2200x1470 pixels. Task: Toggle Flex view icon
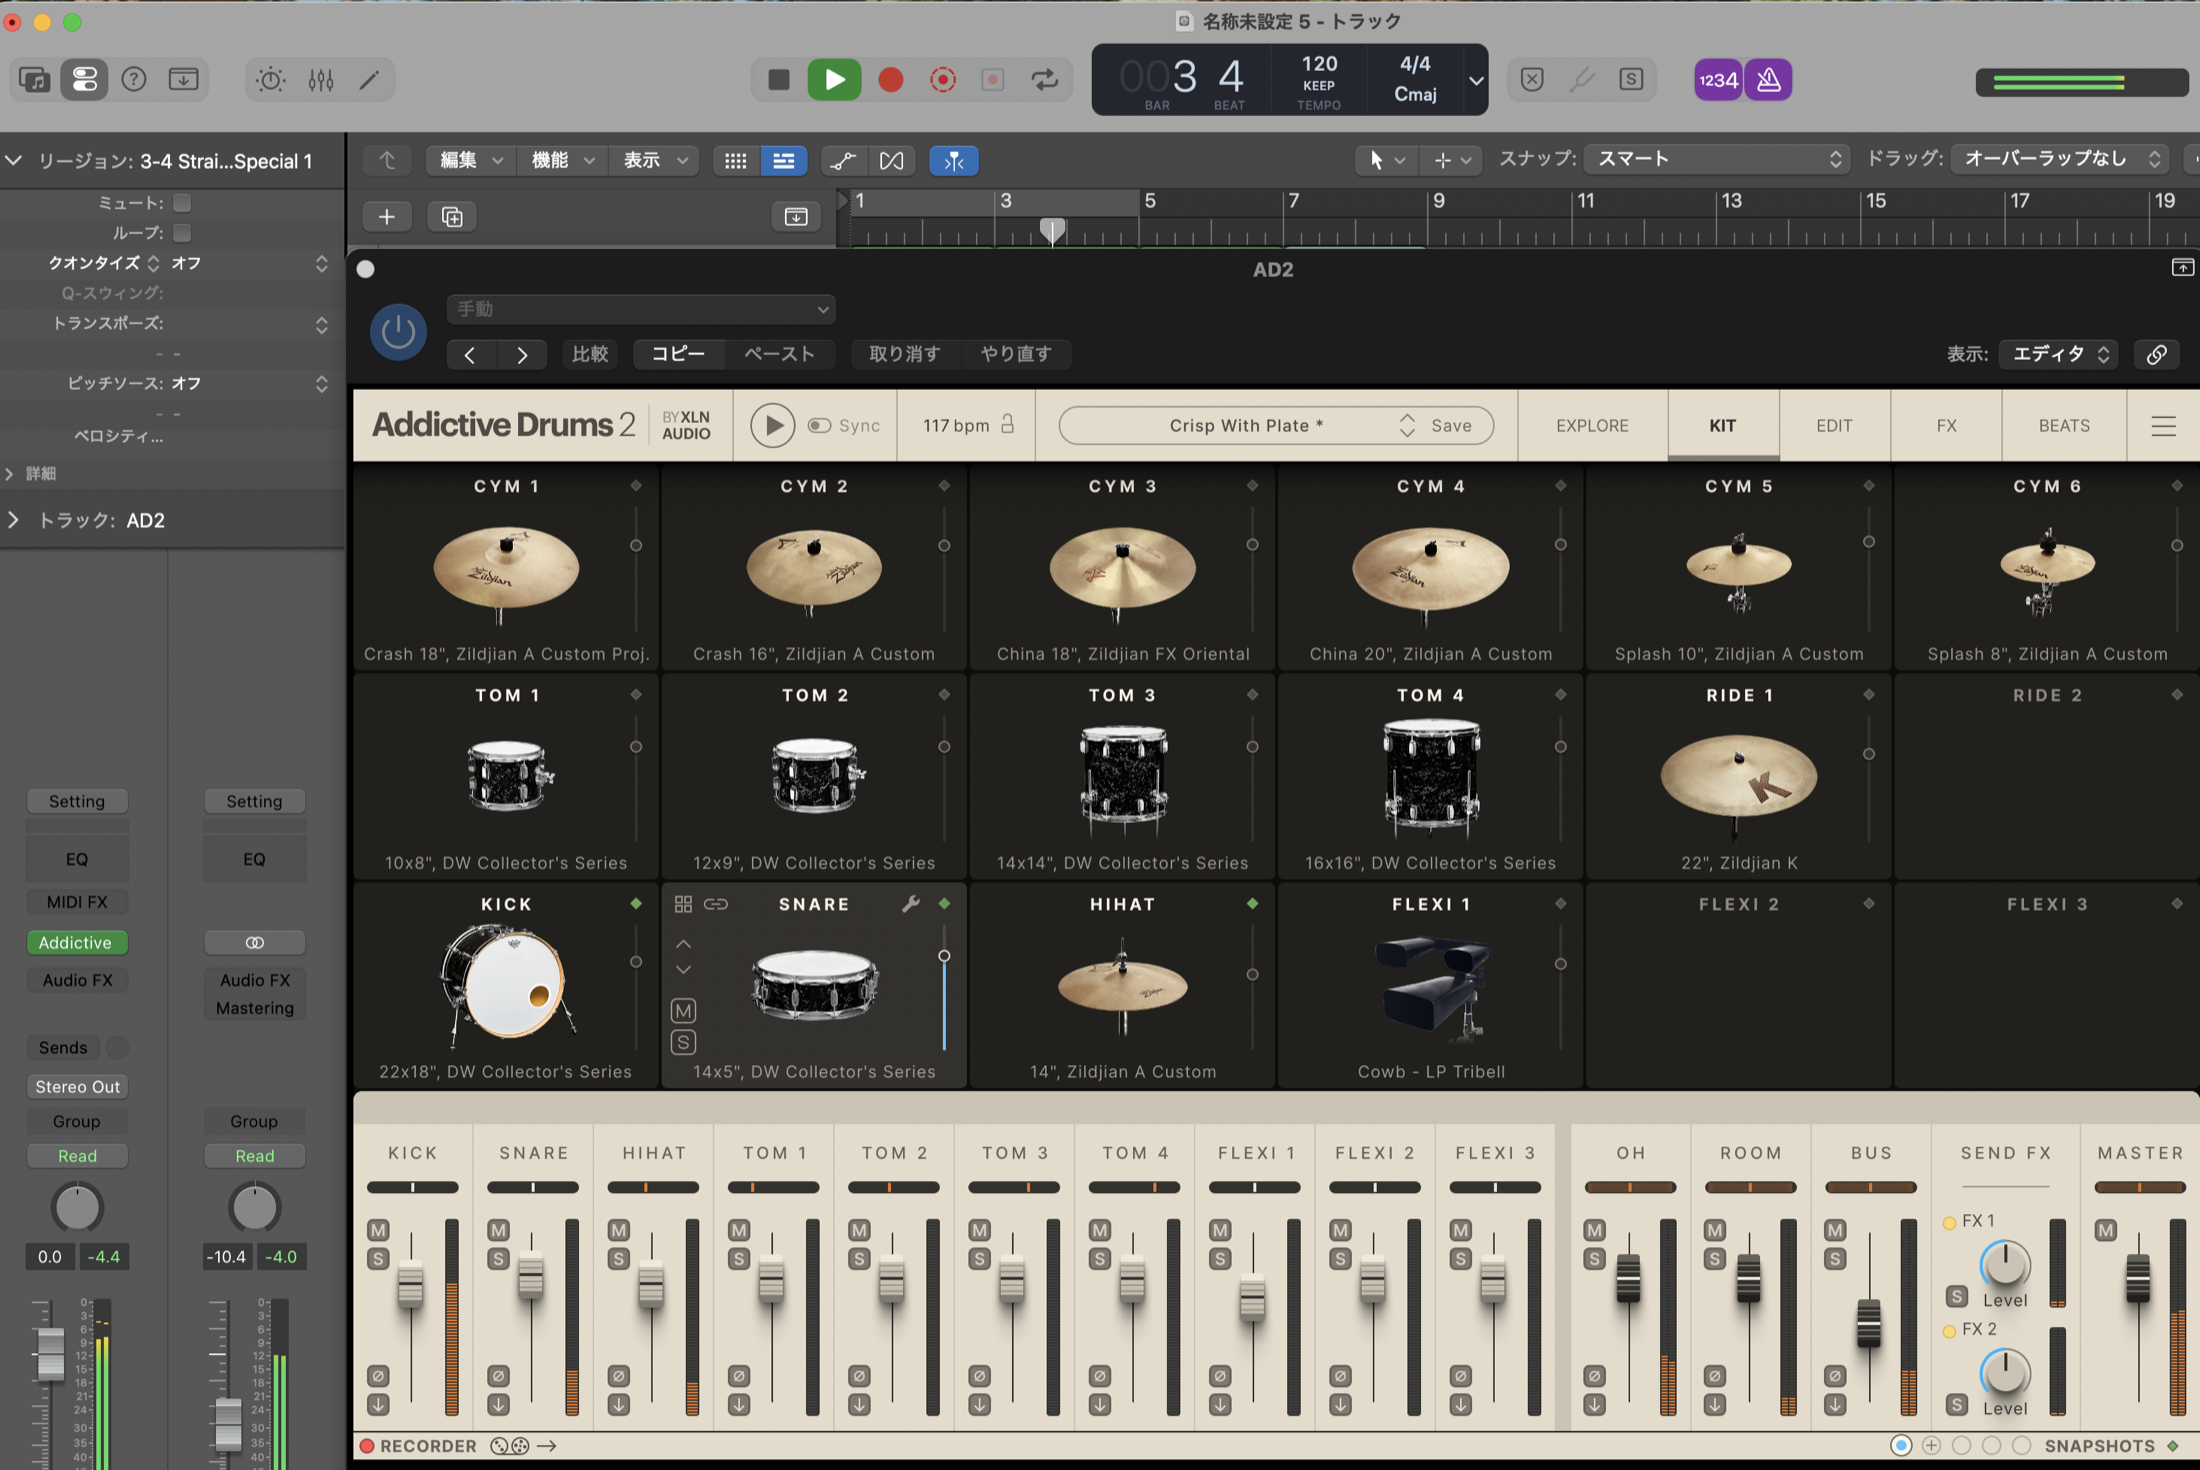[x=891, y=160]
